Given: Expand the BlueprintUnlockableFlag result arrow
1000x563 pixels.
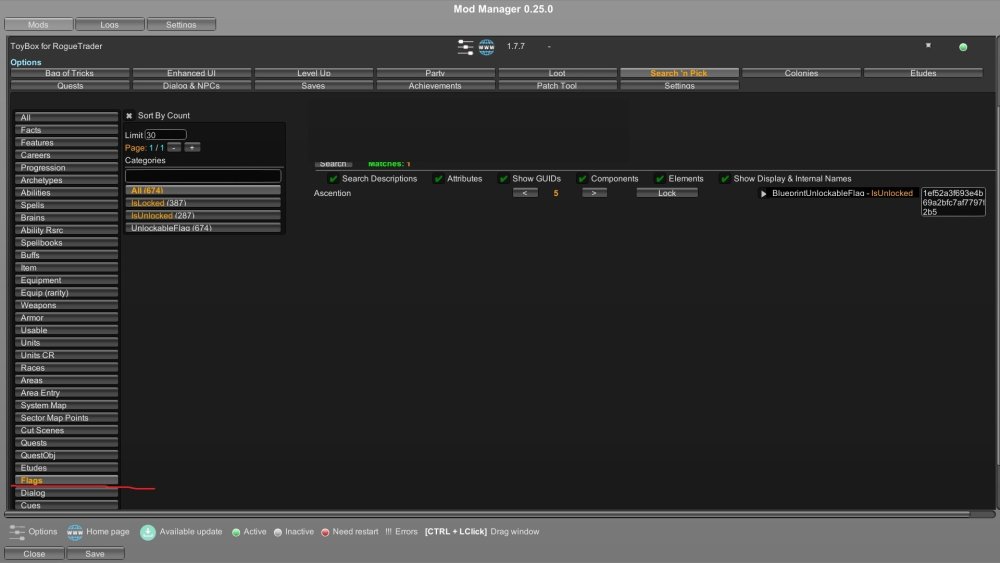Looking at the screenshot, I should pyautogui.click(x=764, y=193).
